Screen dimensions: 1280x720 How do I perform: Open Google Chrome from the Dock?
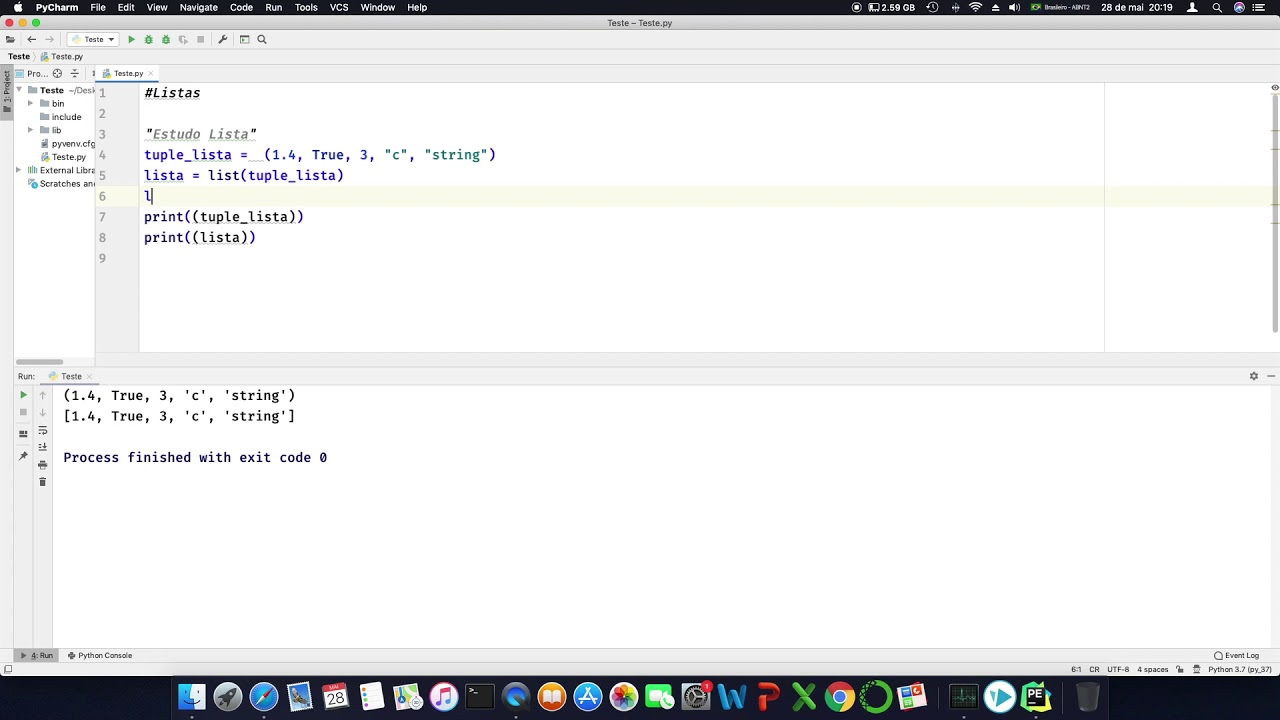coord(840,697)
